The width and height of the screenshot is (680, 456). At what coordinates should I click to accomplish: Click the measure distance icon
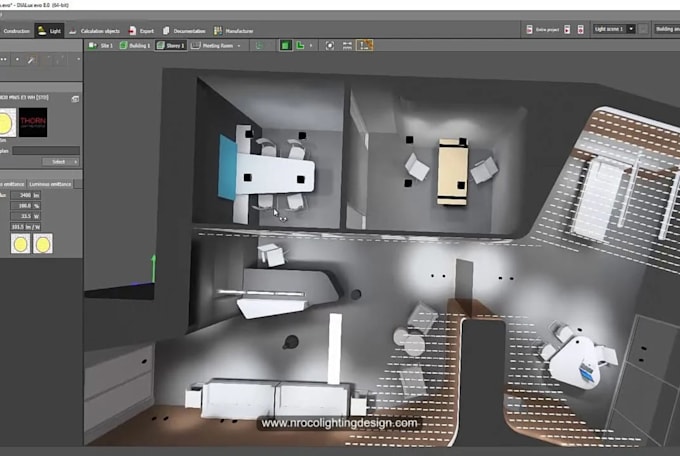(347, 46)
